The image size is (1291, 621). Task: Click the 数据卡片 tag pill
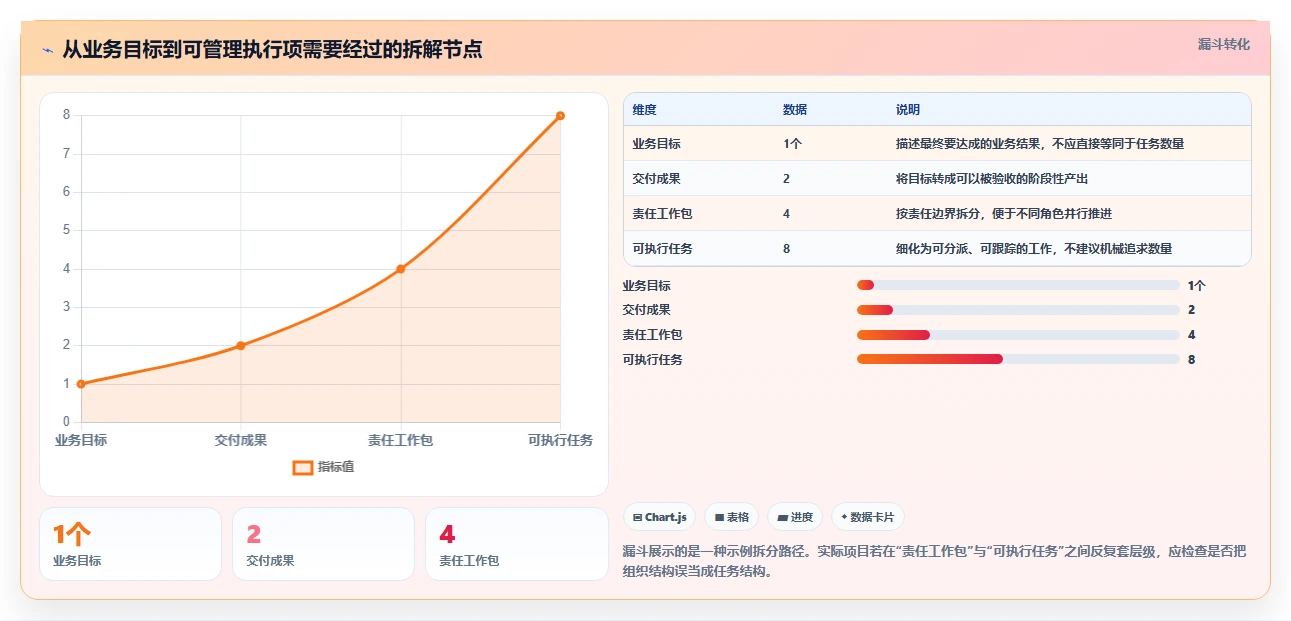tap(868, 517)
